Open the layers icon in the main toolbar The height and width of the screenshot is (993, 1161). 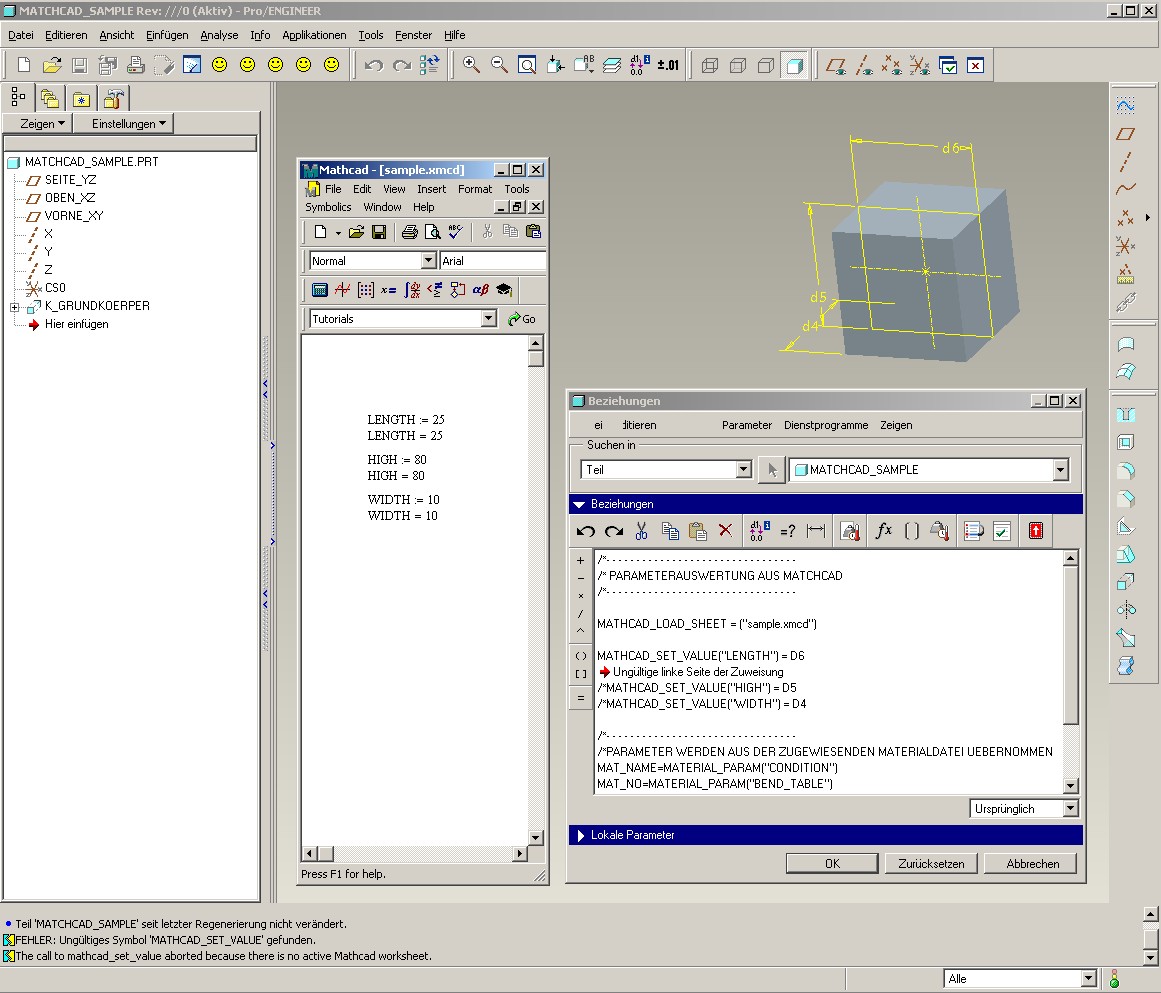[612, 65]
